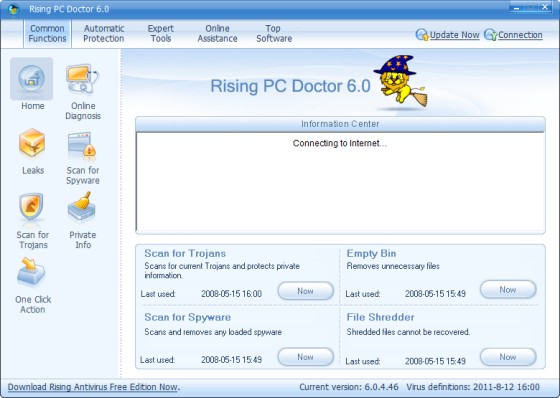The height and width of the screenshot is (398, 560).
Task: Click Trojans last used date 2008-05-15 16:00
Action: point(231,294)
